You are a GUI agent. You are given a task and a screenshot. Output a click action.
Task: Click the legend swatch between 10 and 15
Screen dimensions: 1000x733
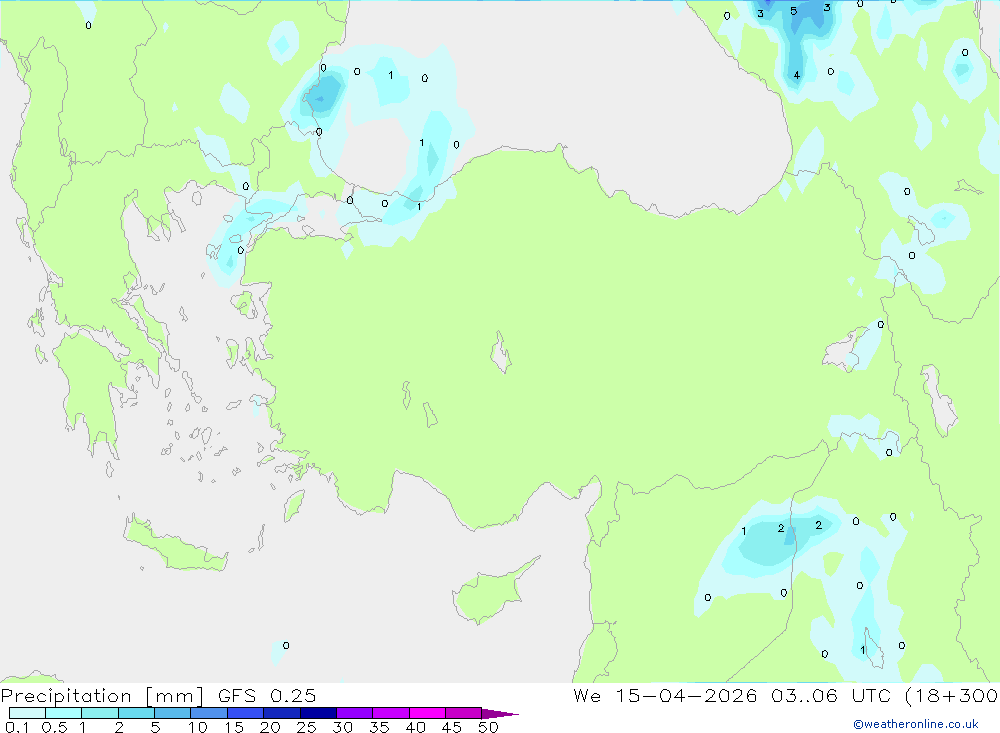209,713
